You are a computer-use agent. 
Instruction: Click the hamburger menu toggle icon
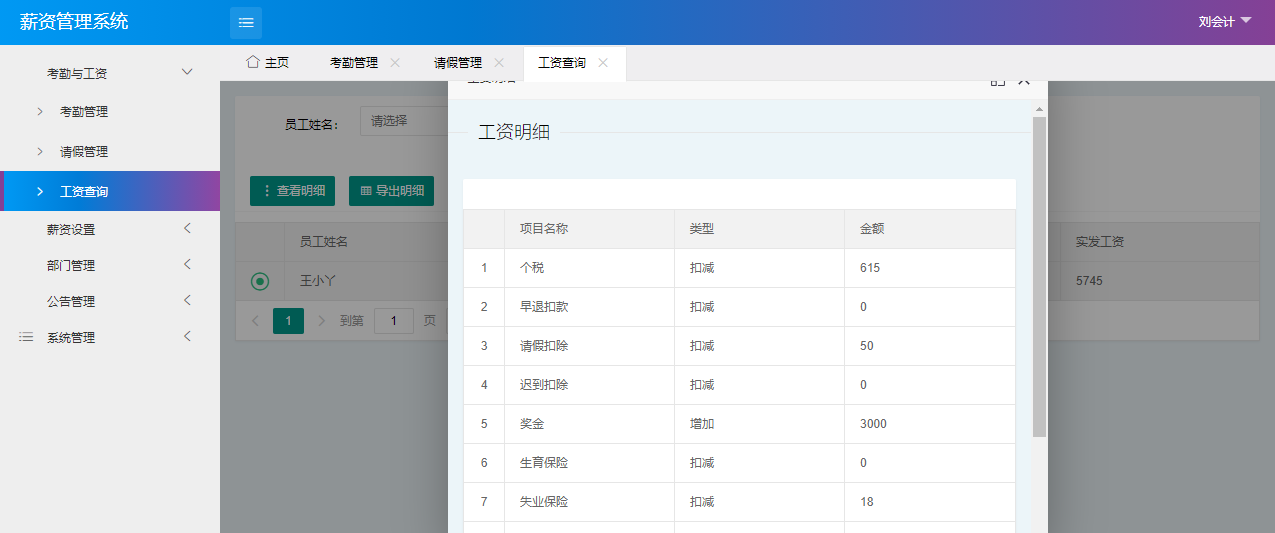coord(246,23)
